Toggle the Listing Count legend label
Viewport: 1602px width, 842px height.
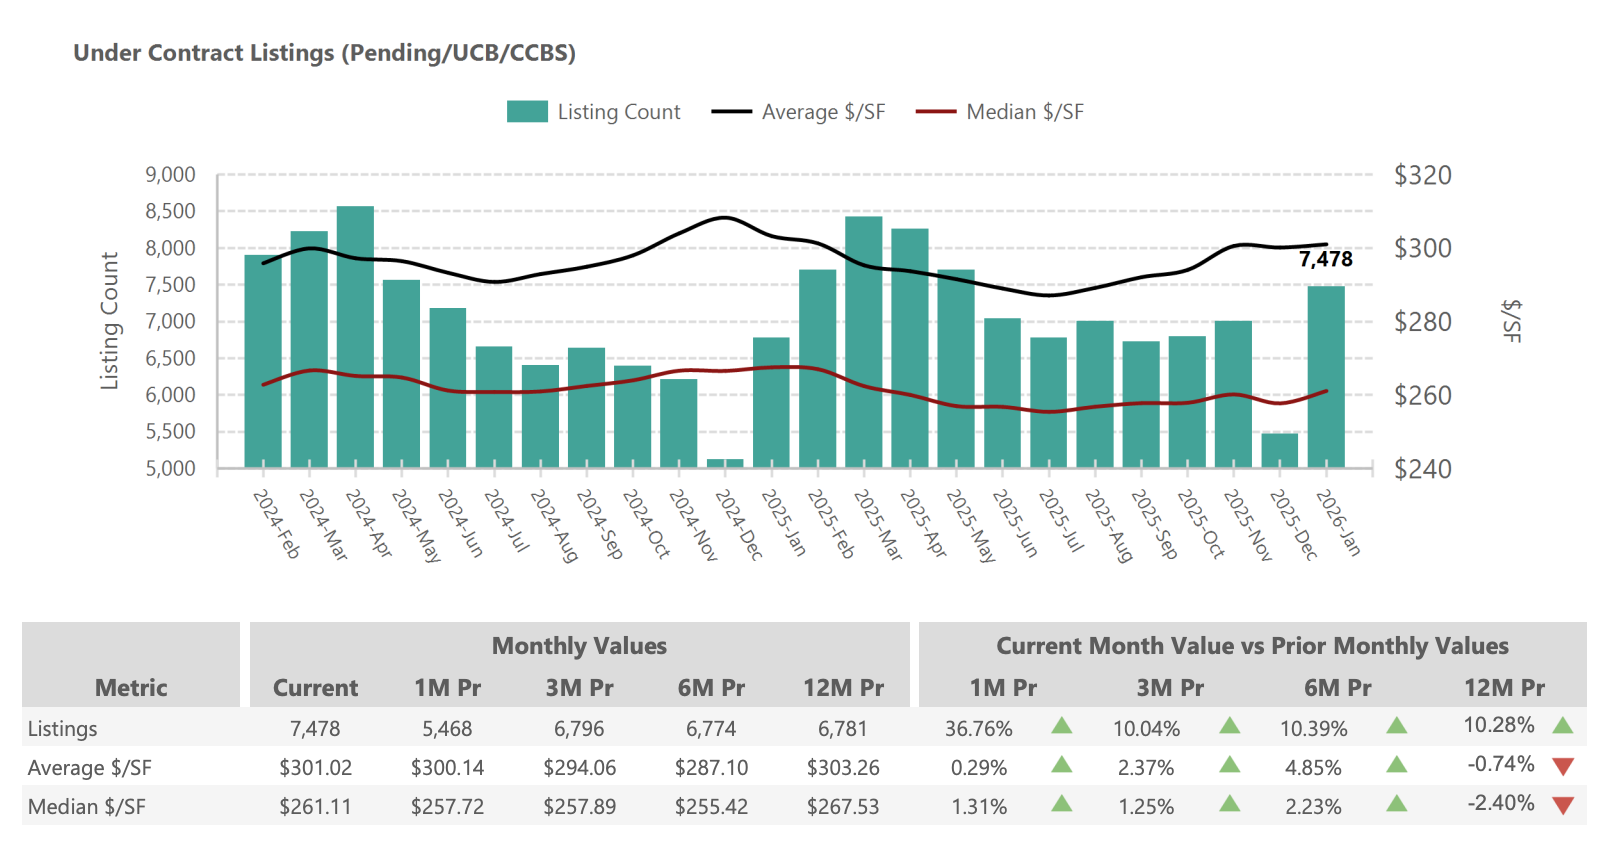pyautogui.click(x=618, y=112)
